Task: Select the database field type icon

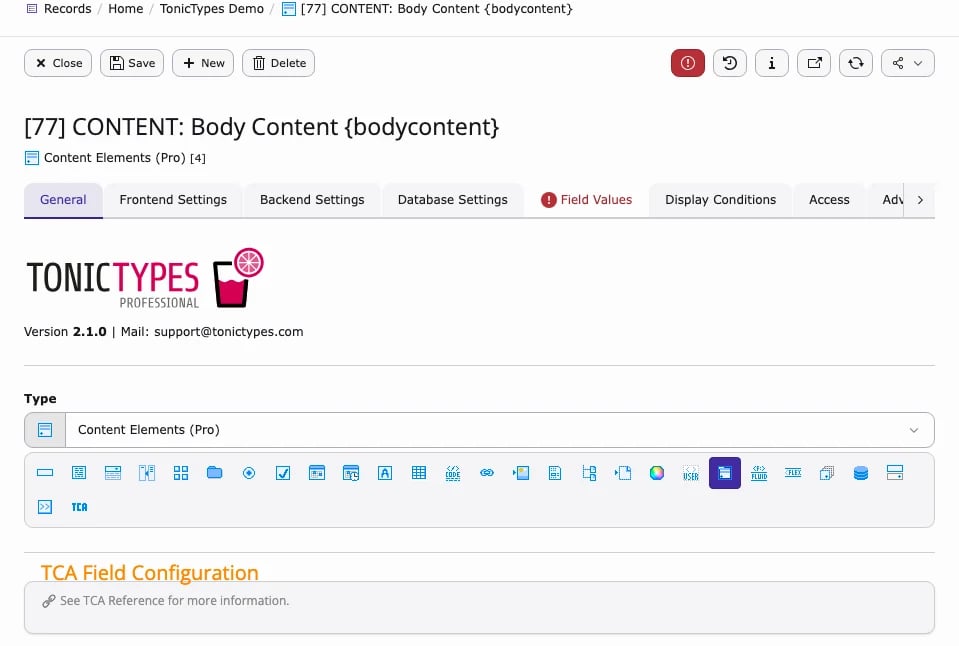Action: pyautogui.click(x=861, y=473)
